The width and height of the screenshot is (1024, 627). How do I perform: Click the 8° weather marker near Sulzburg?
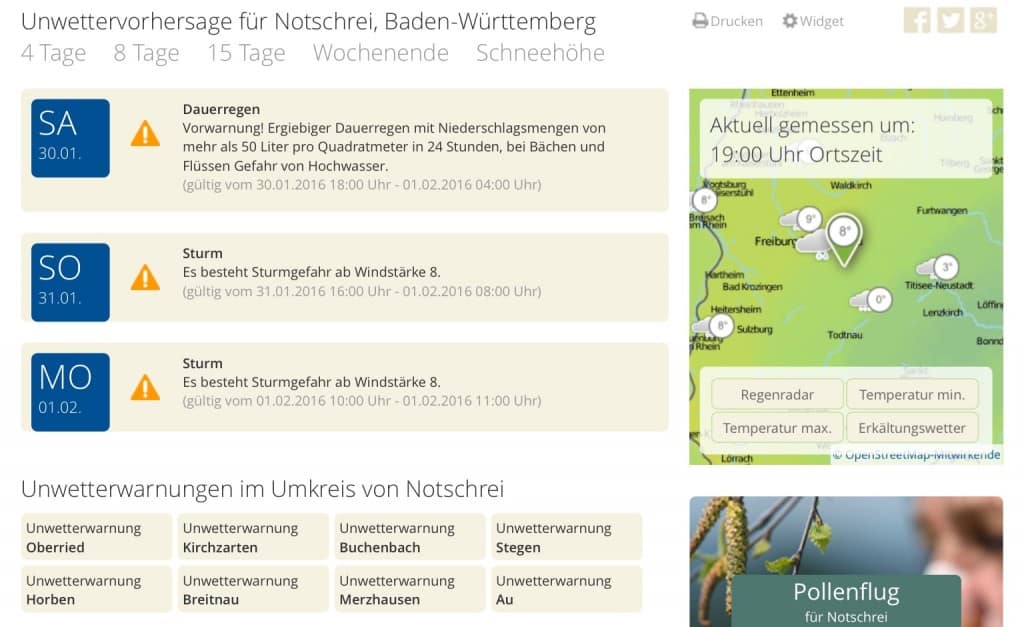click(722, 325)
